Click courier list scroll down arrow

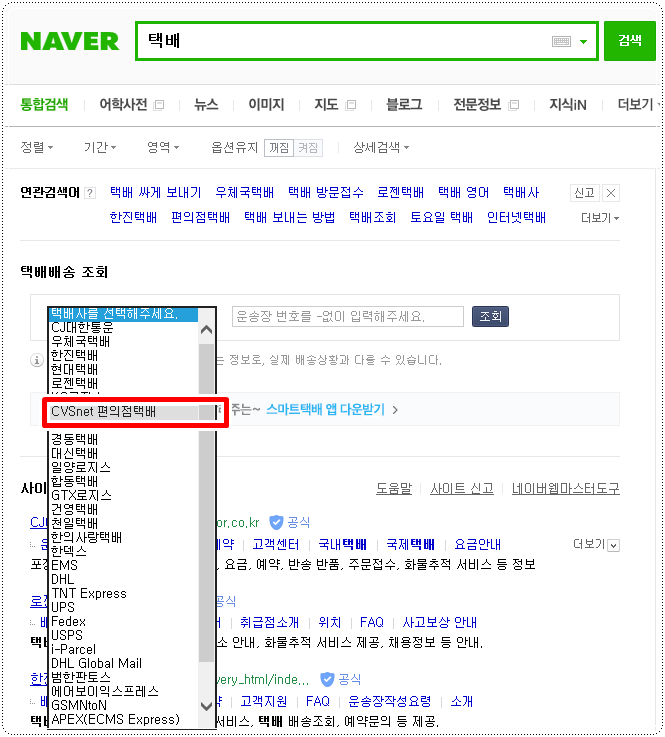point(206,706)
